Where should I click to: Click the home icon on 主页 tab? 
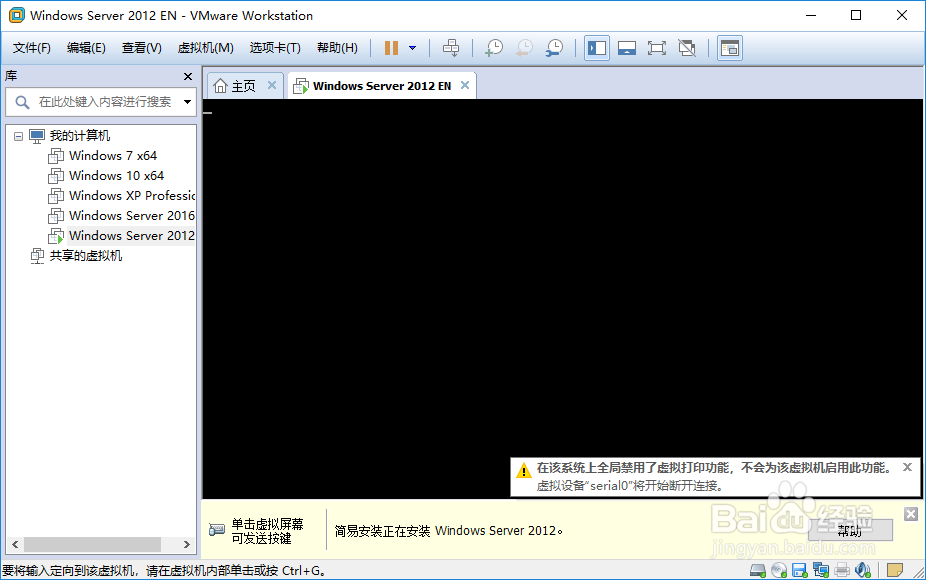(220, 86)
